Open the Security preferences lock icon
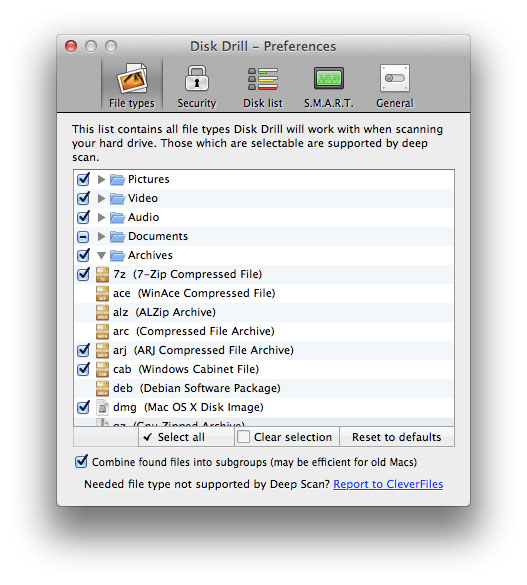527x585 pixels. 197,78
